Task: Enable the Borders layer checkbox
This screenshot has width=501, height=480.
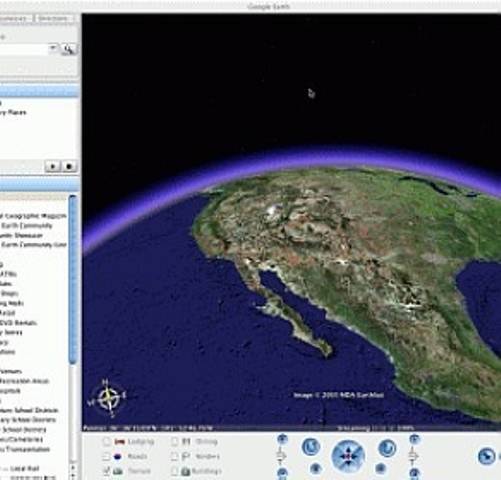Action: (174, 456)
